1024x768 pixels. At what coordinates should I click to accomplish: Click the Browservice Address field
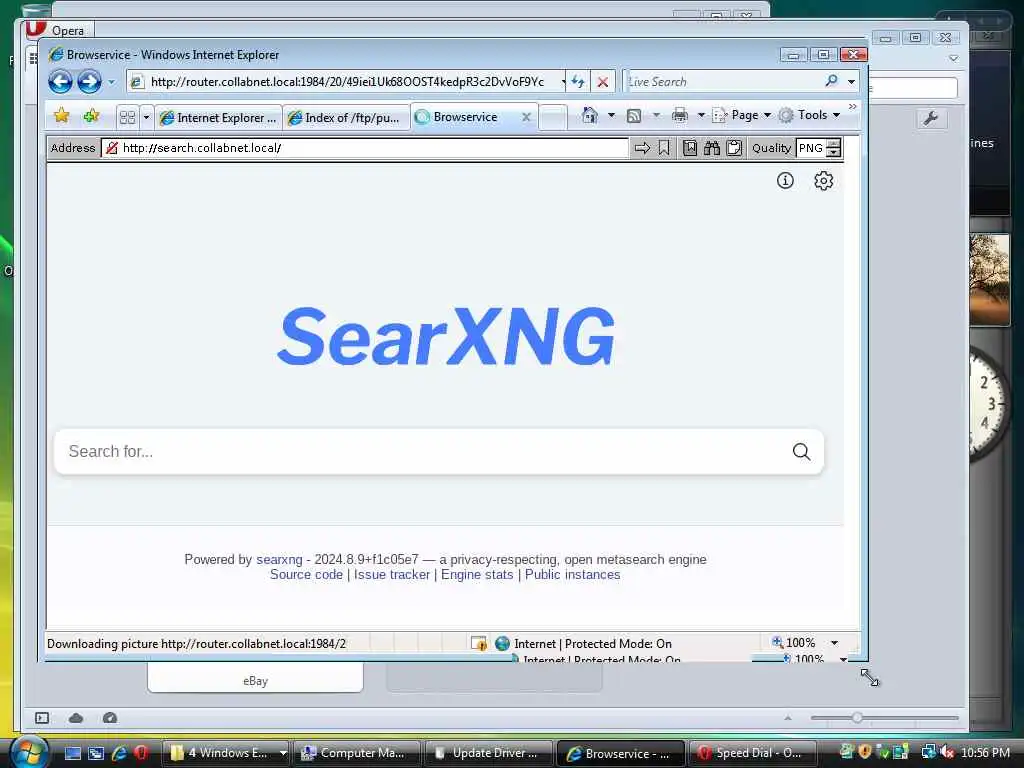pos(364,148)
